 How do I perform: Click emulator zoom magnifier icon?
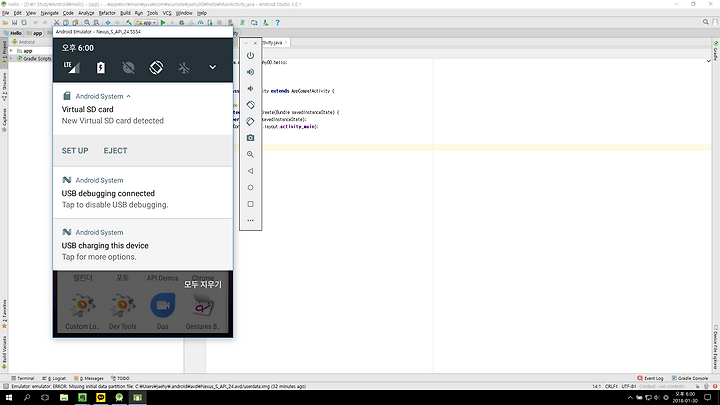[250, 154]
